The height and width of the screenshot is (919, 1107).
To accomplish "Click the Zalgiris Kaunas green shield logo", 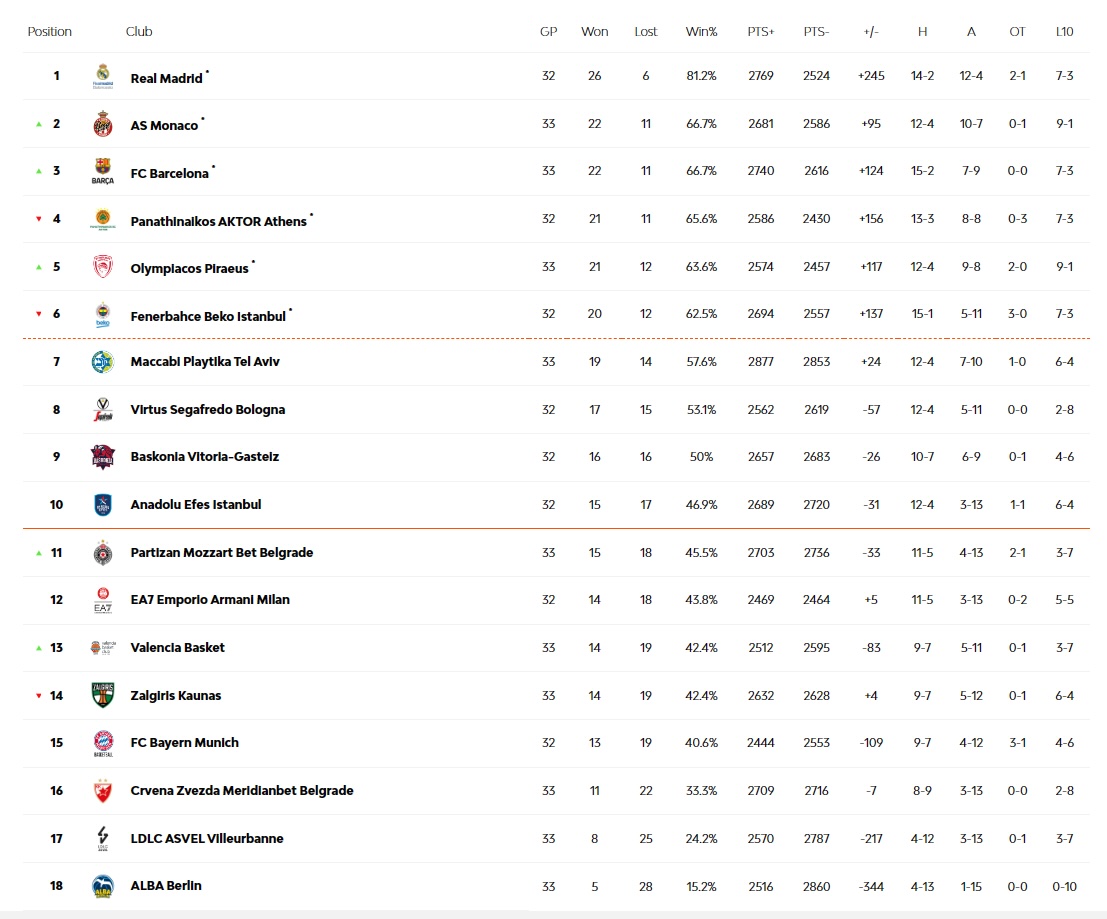I will 103,695.
